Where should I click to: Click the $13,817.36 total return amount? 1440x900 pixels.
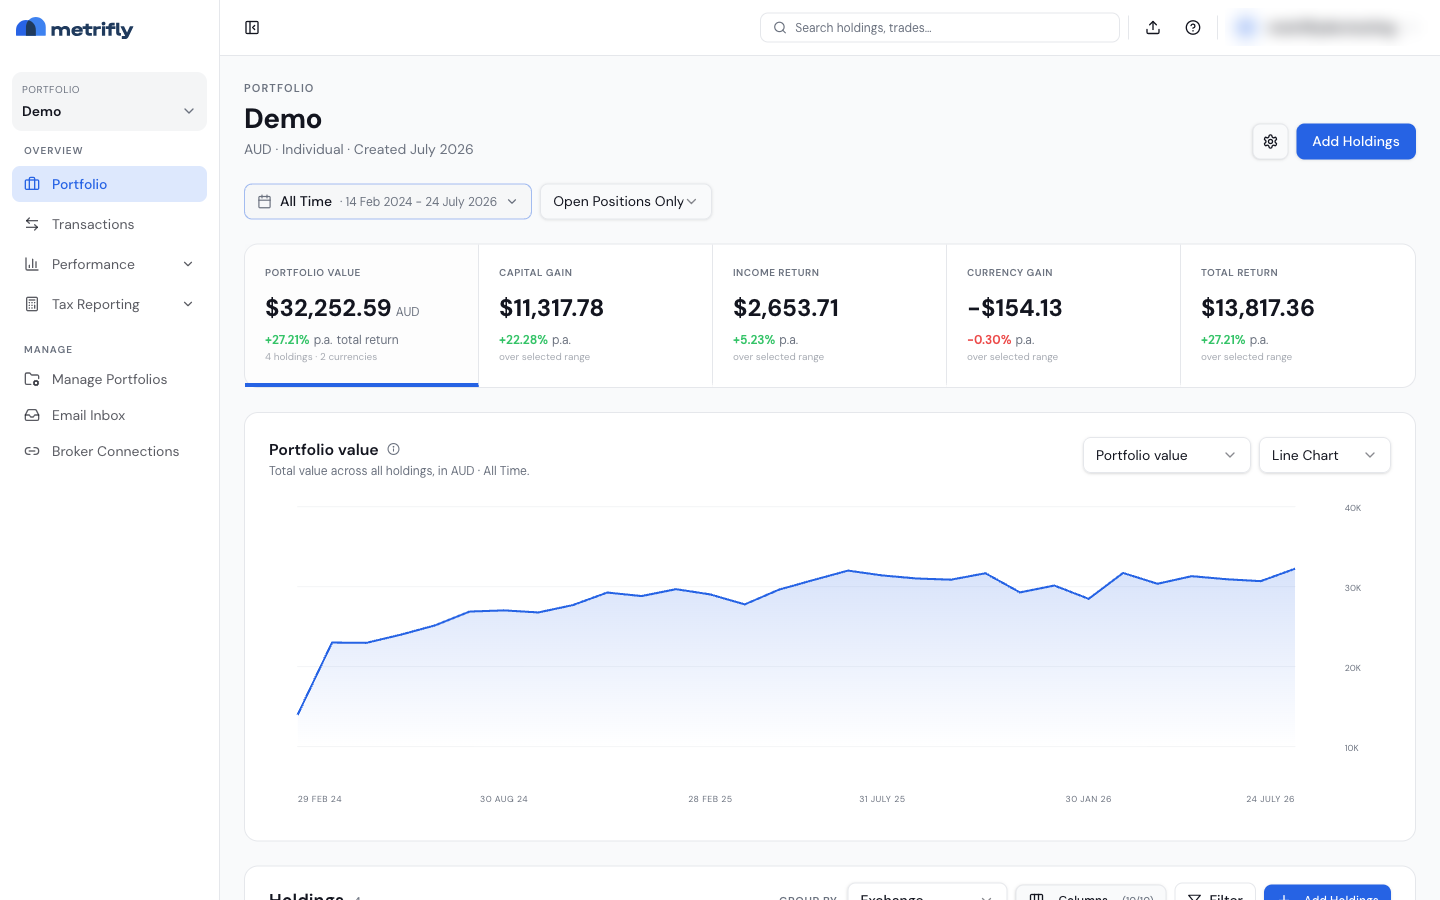[1258, 308]
